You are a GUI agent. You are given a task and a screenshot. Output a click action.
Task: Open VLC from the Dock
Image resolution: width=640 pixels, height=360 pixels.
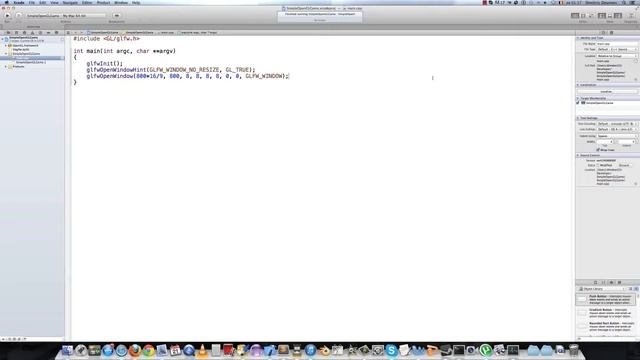click(202, 350)
